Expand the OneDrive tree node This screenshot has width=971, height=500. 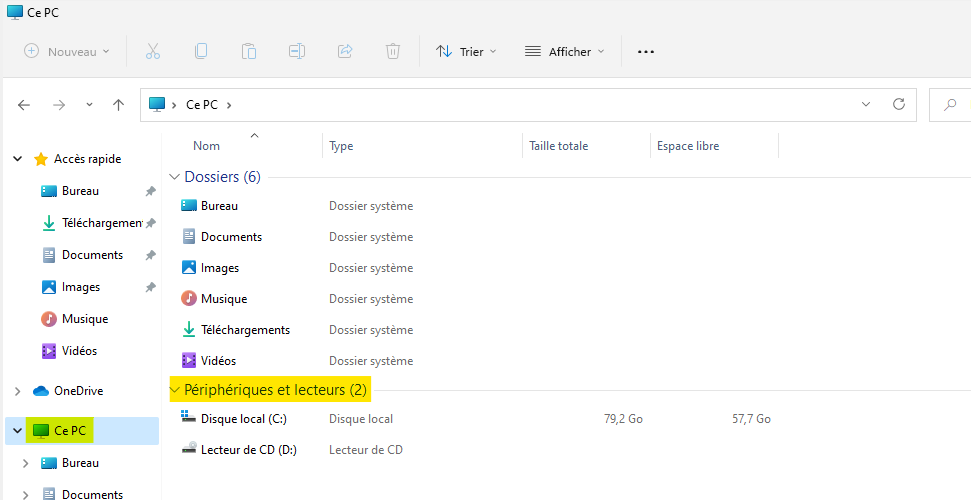(17, 391)
